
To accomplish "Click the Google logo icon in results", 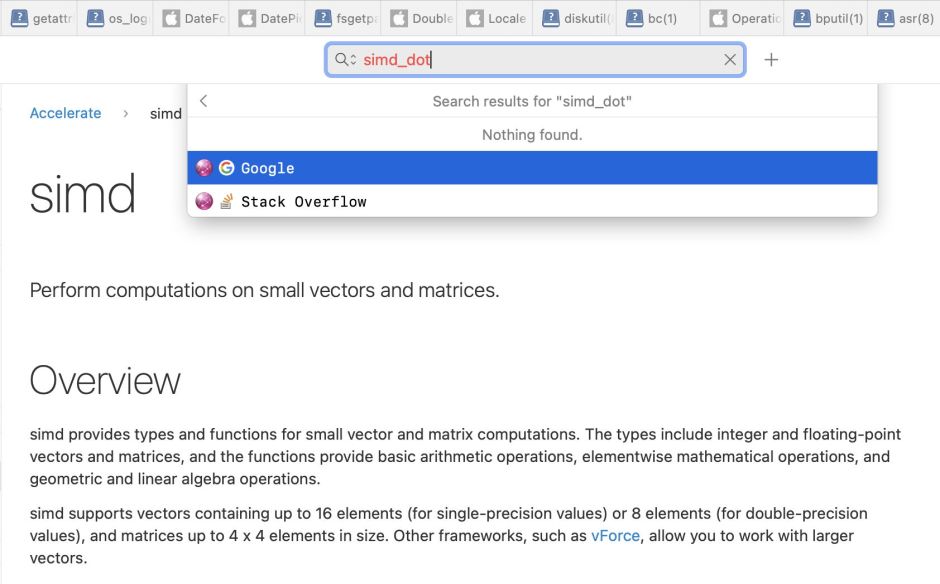I will (x=227, y=168).
